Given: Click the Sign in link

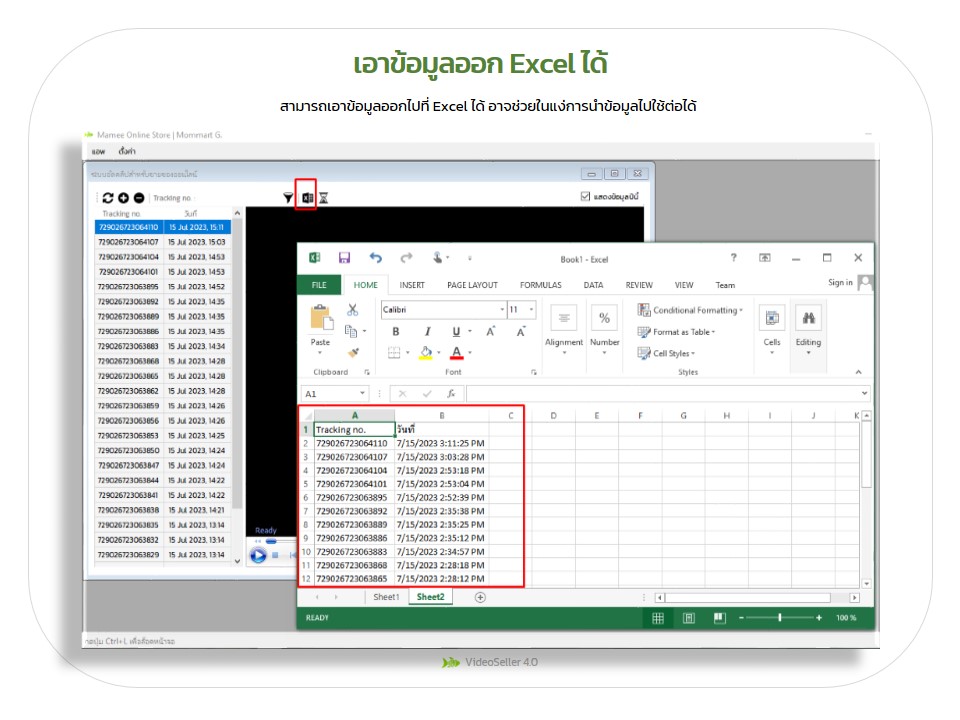Looking at the screenshot, I should 840,283.
